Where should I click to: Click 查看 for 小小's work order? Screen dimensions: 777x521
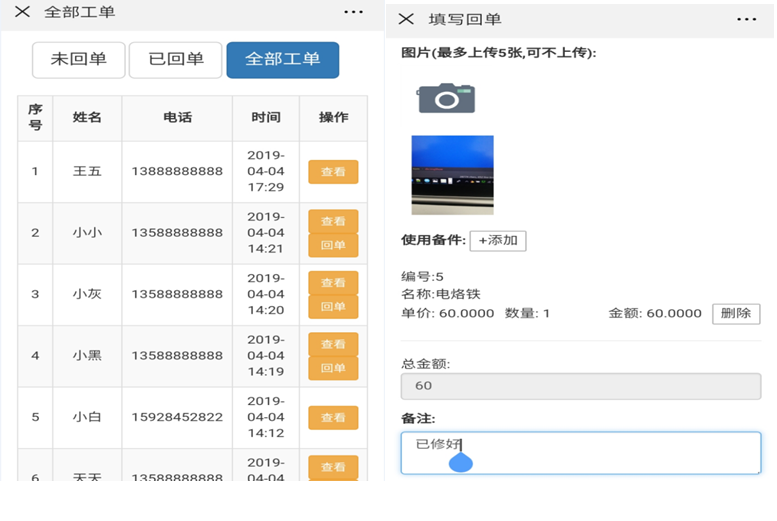point(333,221)
